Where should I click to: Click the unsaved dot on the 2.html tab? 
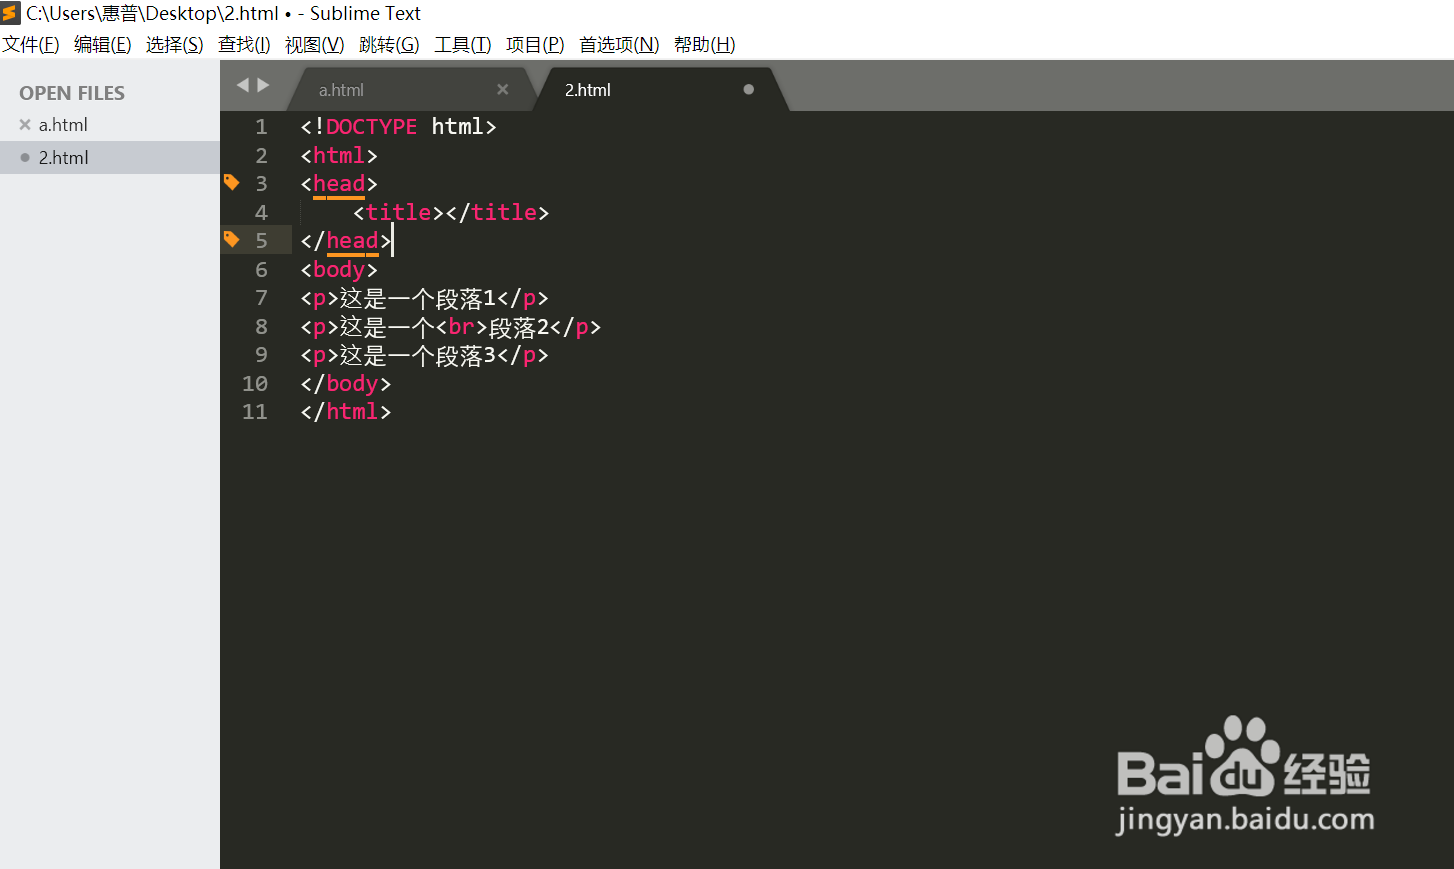(748, 89)
